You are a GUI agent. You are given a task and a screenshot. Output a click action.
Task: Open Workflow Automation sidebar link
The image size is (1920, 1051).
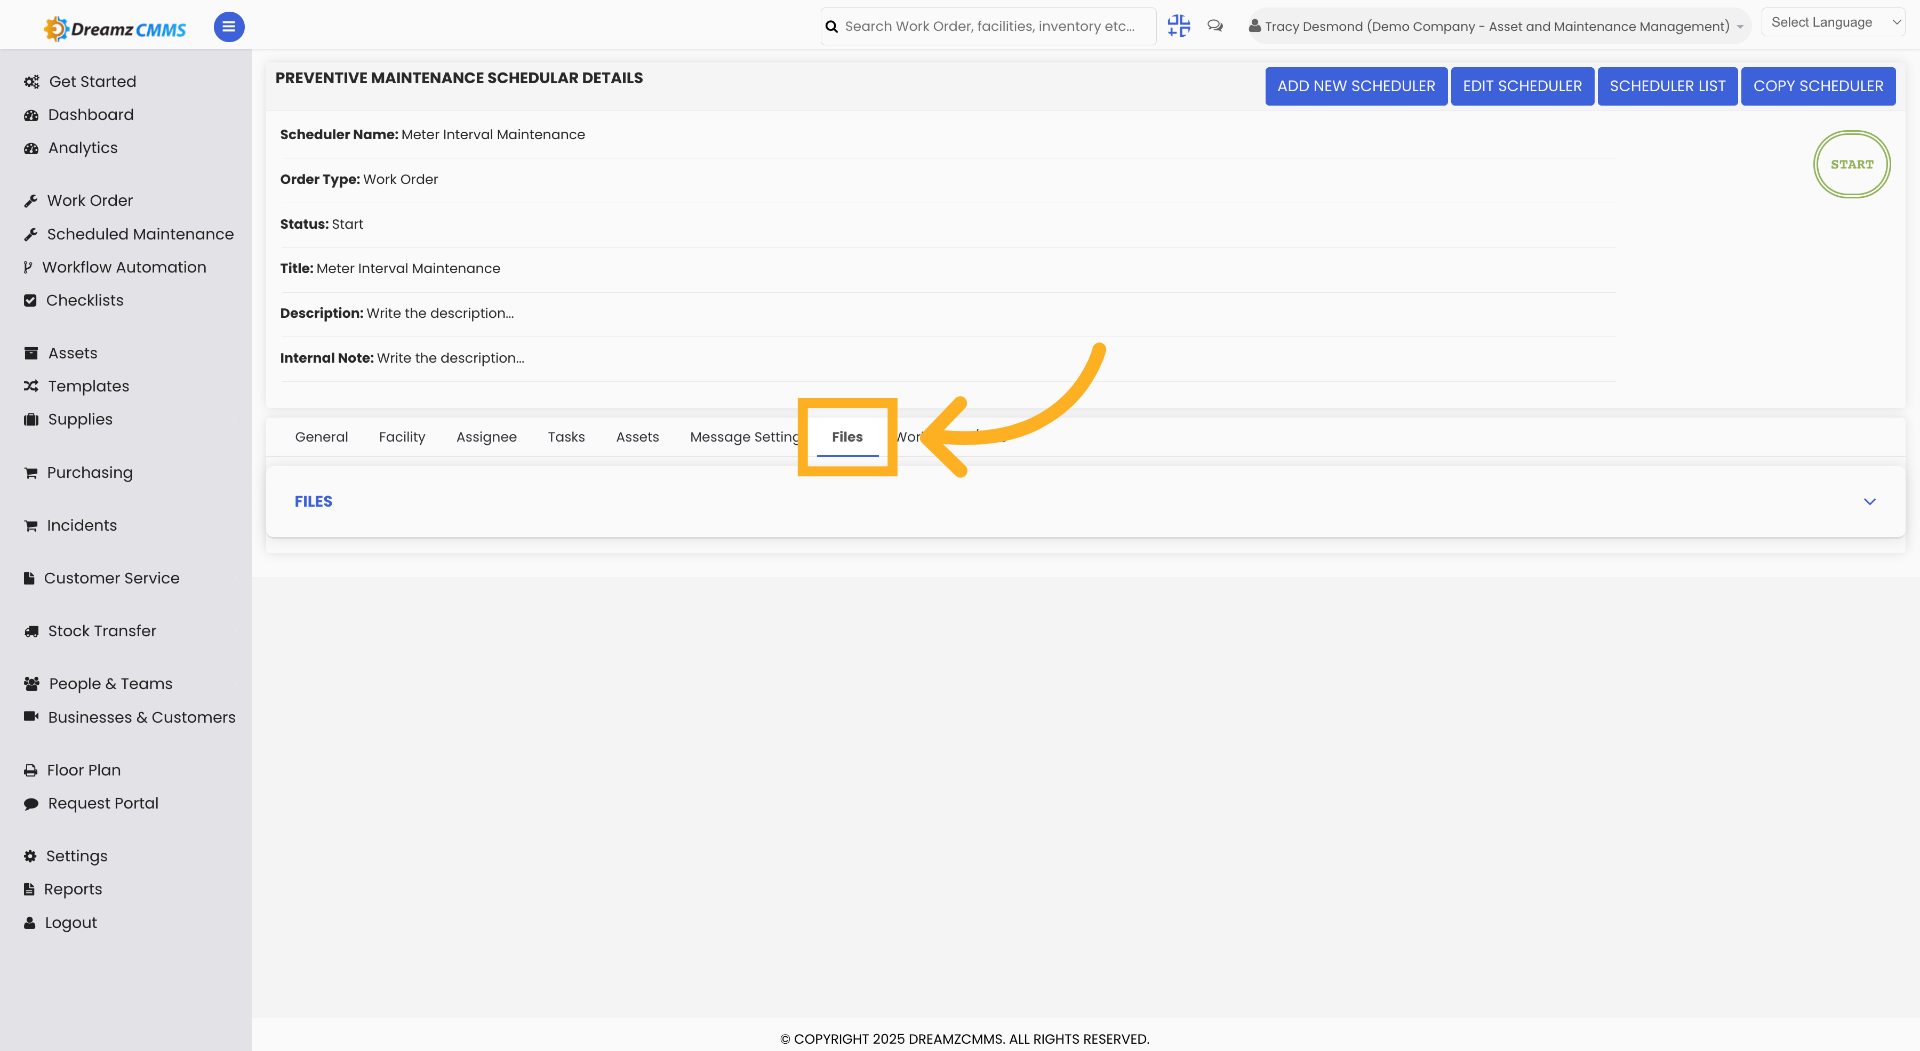(x=124, y=267)
